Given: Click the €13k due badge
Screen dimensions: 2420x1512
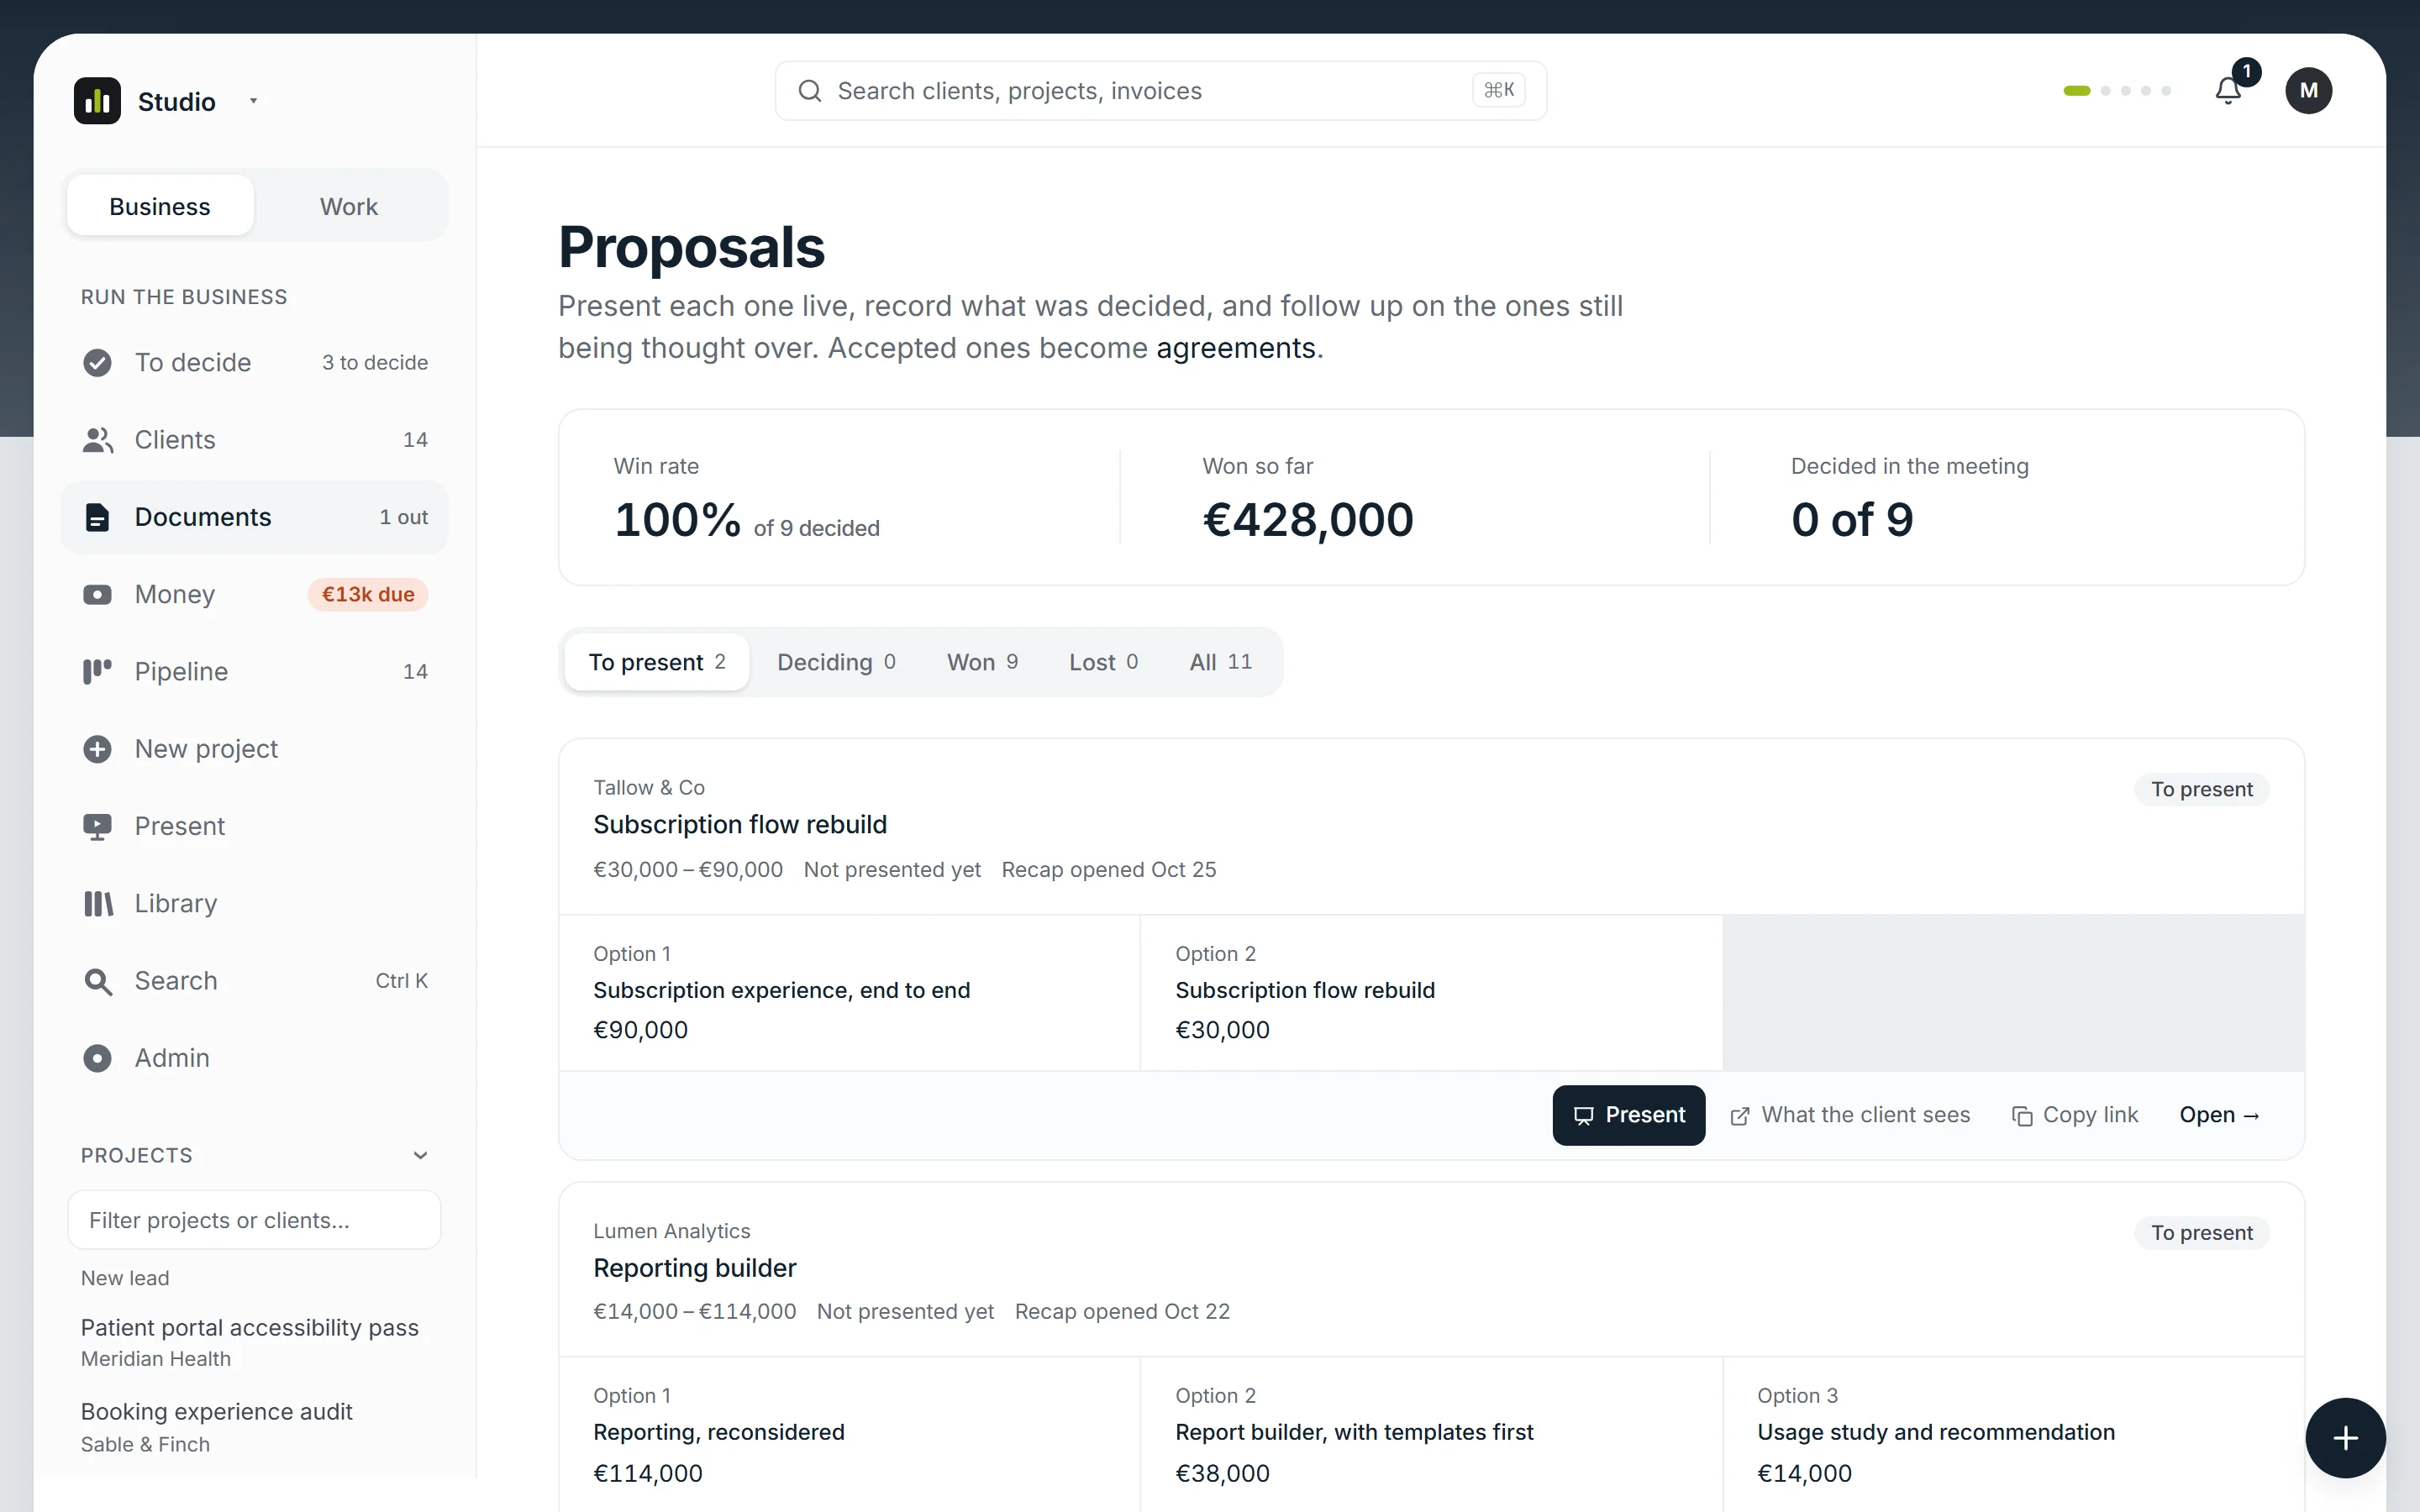Looking at the screenshot, I should tap(368, 595).
